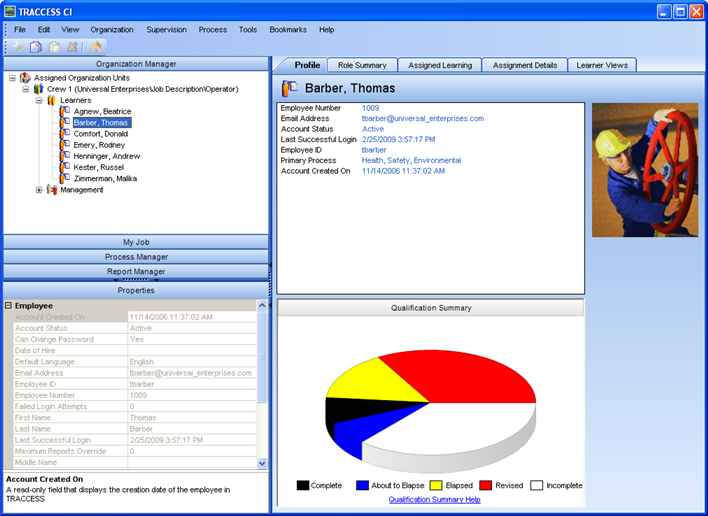Open the Process menu

coord(213,30)
